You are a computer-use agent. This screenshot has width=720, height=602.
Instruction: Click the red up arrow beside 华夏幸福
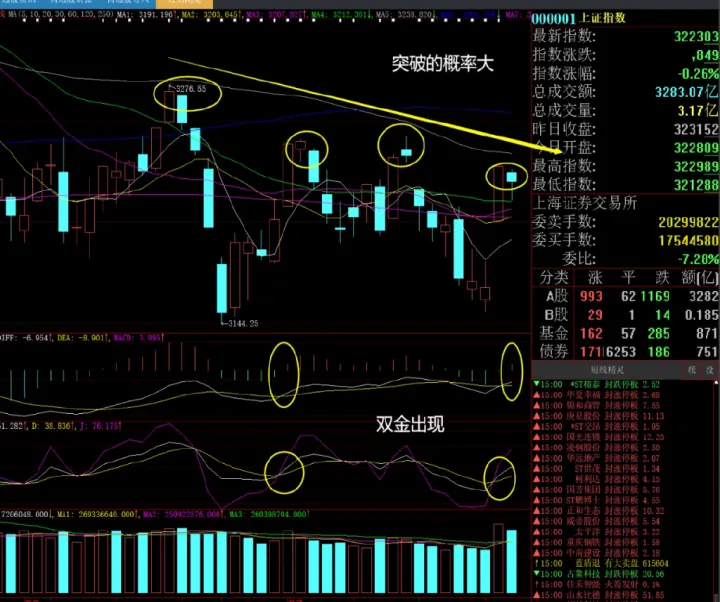(535, 395)
